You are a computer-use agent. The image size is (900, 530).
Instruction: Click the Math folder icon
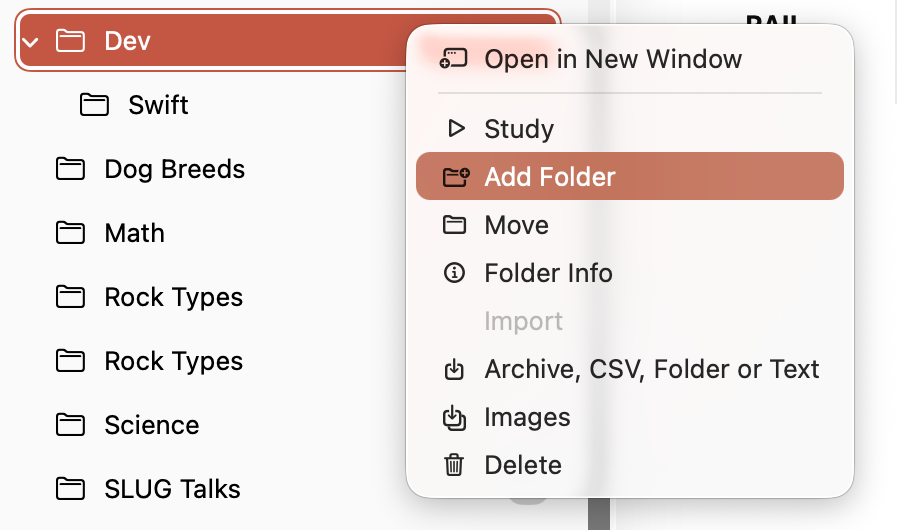click(70, 233)
